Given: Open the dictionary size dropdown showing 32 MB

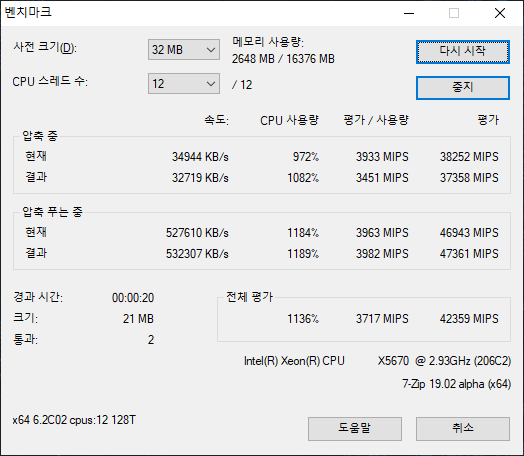Looking at the screenshot, I should tap(184, 50).
